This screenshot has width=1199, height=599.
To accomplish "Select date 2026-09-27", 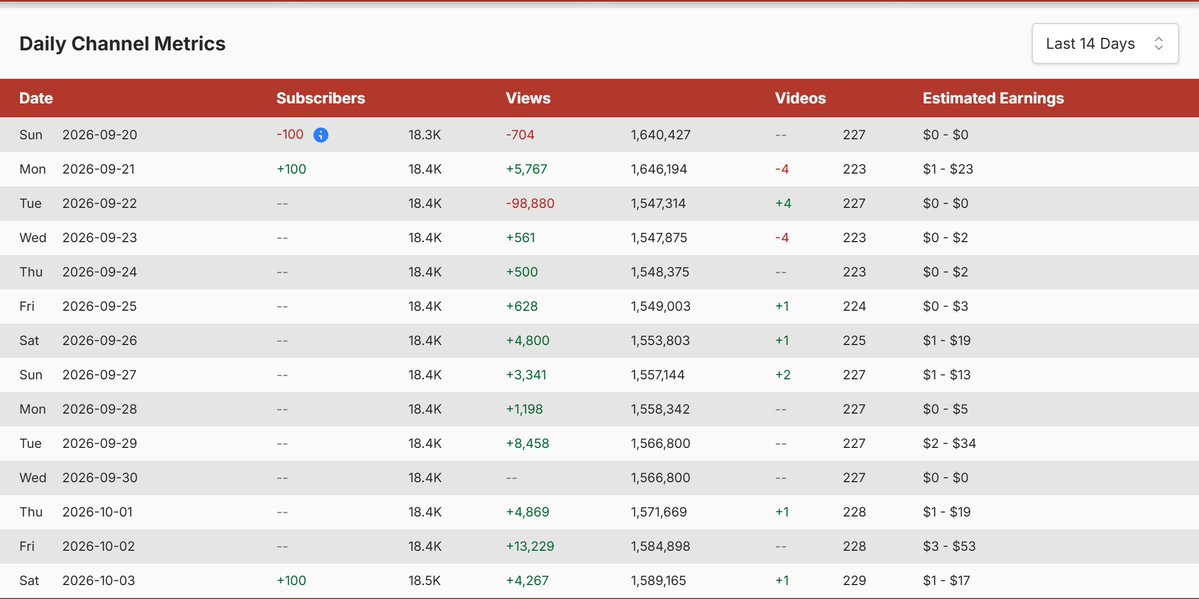I will (99, 375).
